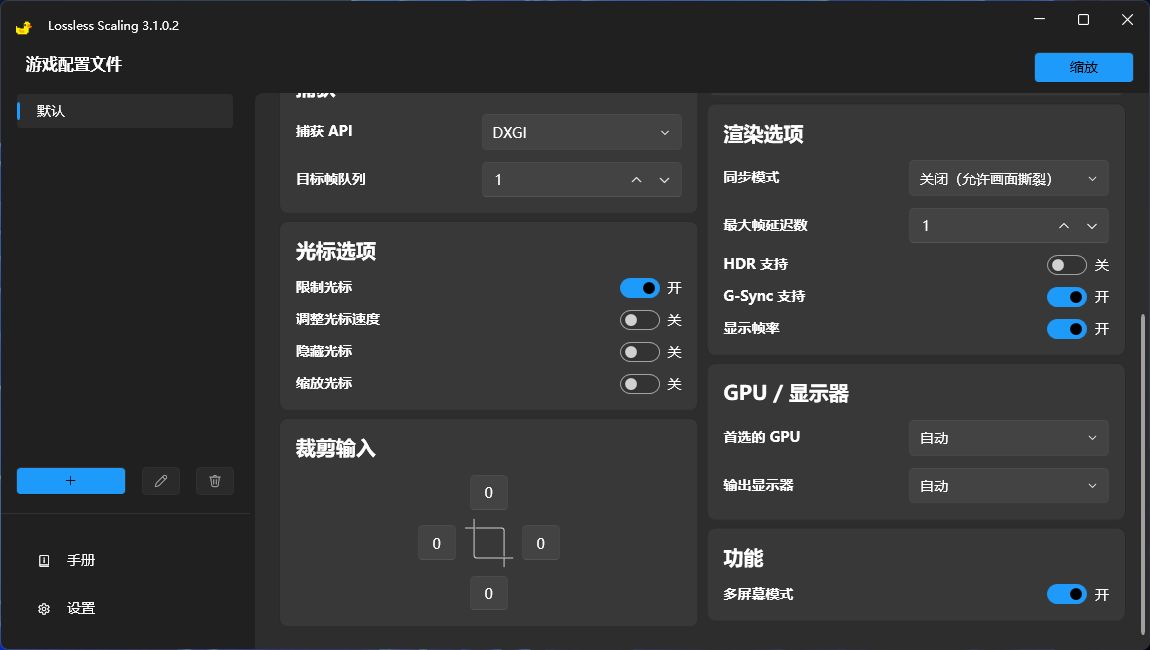Increase 最大帧延迟数 with up arrow
Image resolution: width=1150 pixels, height=650 pixels.
(1064, 226)
